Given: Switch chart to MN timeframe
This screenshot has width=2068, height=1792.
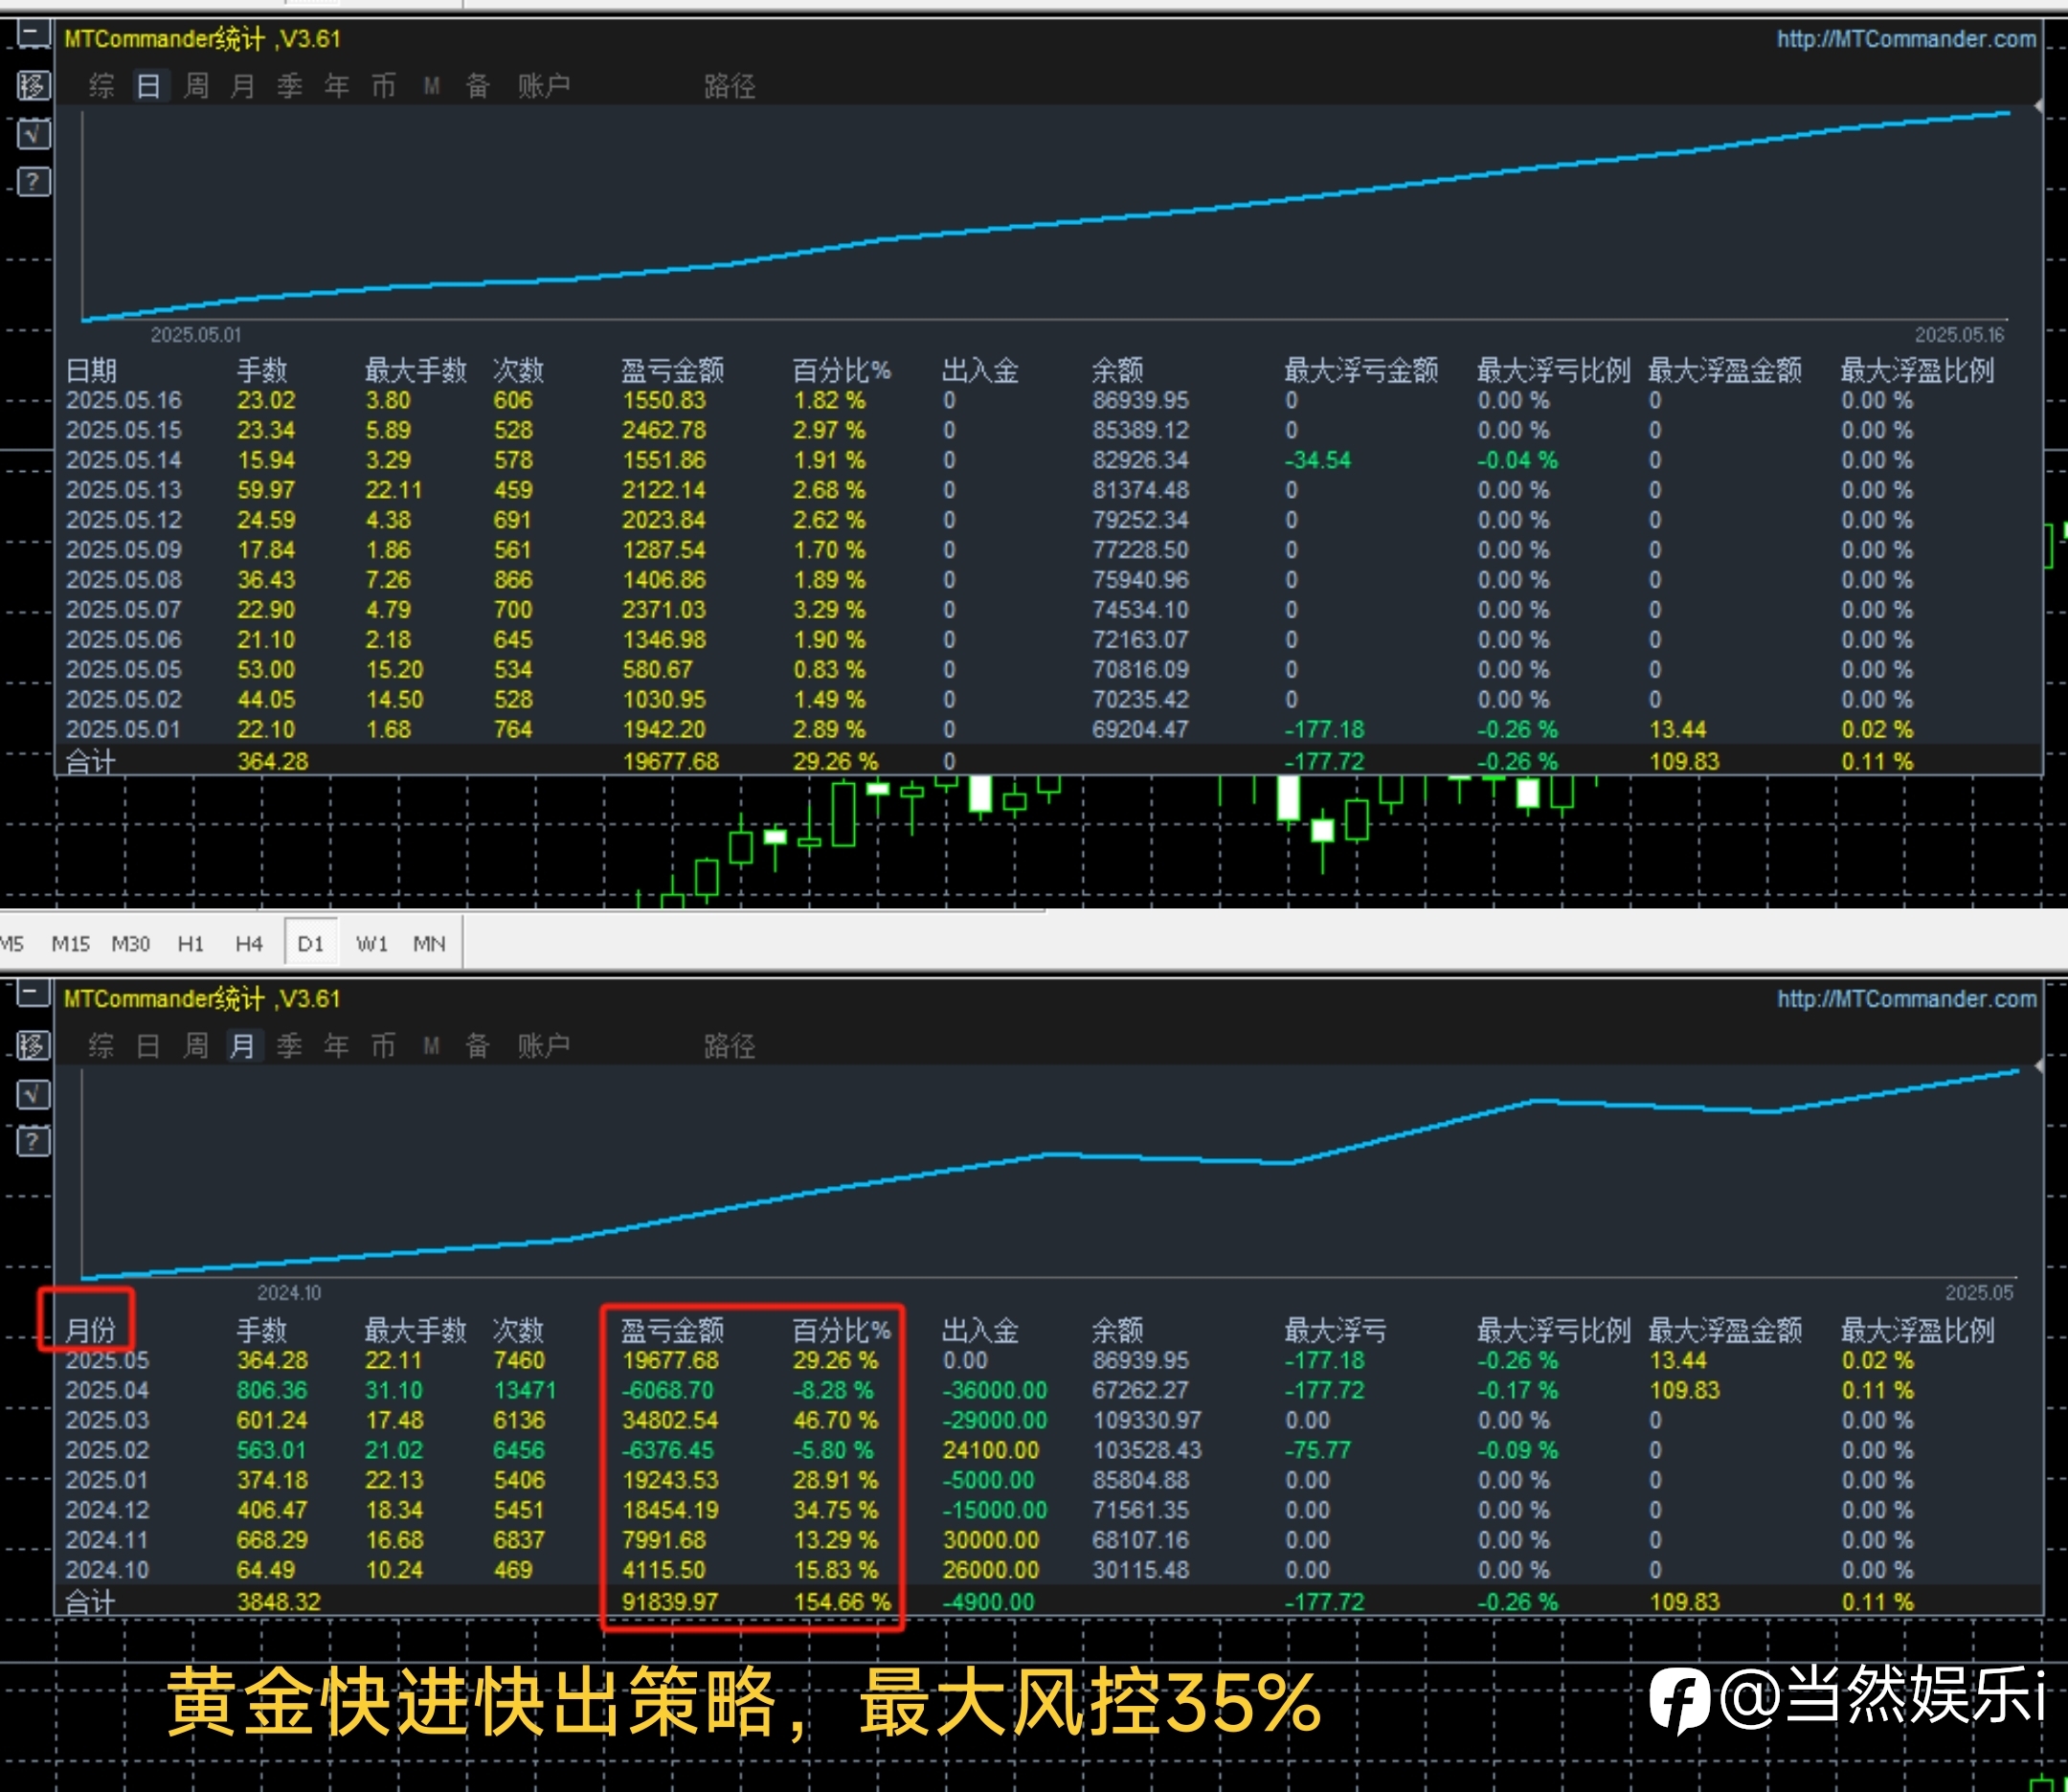Looking at the screenshot, I should (x=429, y=943).
